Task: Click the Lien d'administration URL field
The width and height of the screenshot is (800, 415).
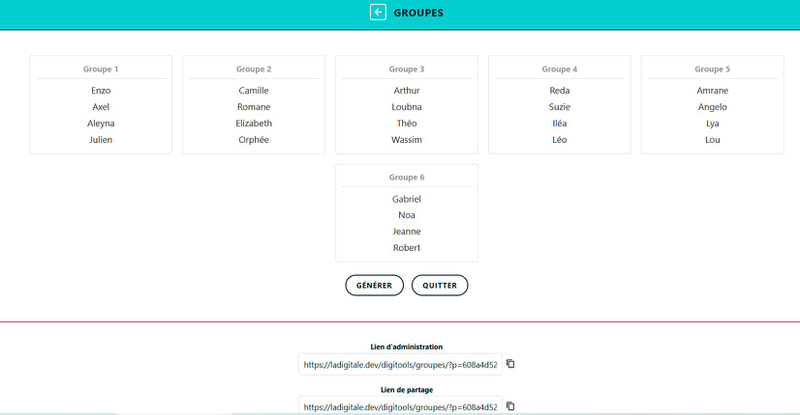Action: click(x=400, y=365)
